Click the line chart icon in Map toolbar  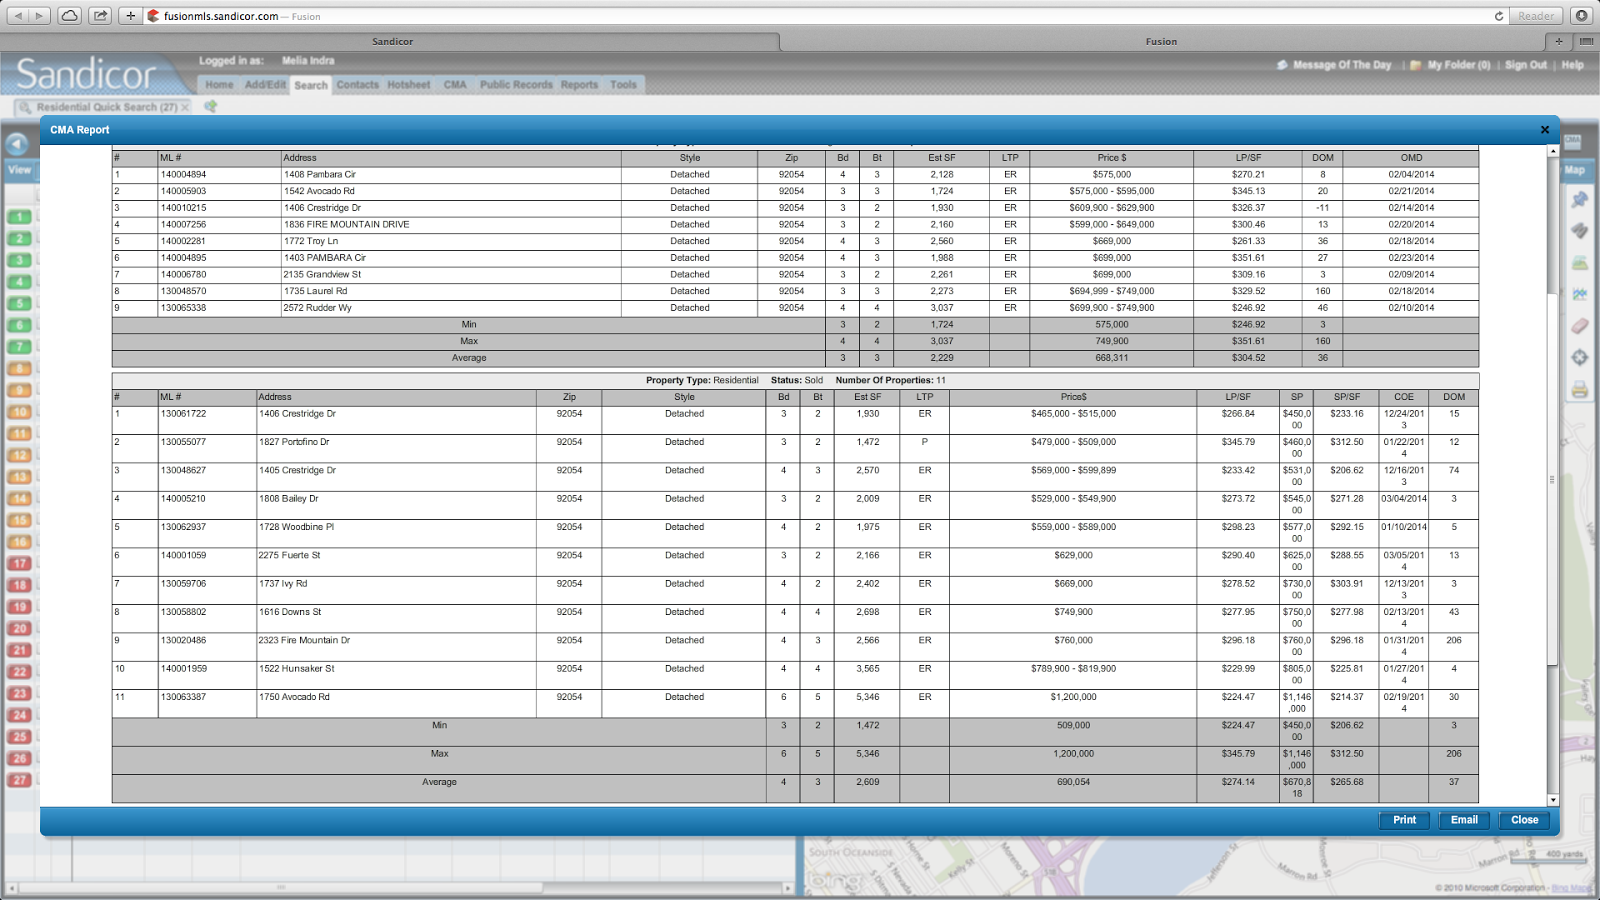coord(1580,294)
